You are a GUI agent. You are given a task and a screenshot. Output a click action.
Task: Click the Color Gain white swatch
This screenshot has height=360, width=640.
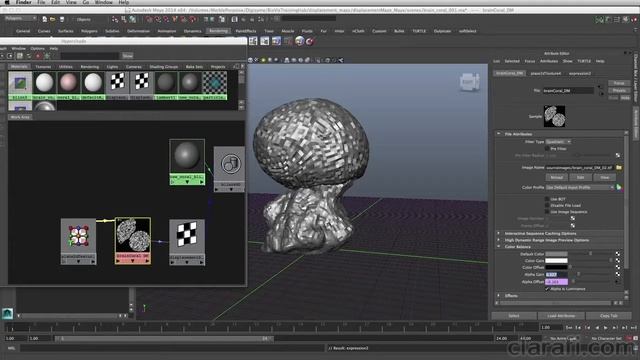556,261
